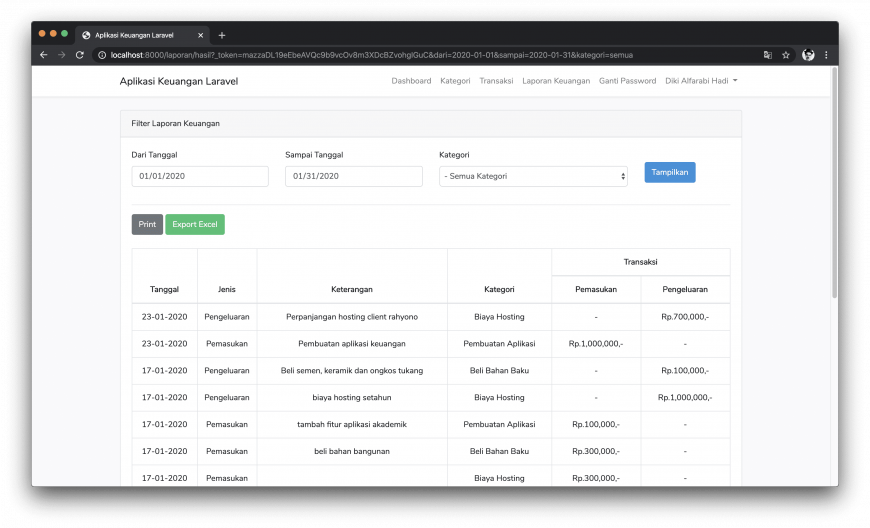Click the translate page icon in address bar
The image size is (870, 528).
[767, 55]
